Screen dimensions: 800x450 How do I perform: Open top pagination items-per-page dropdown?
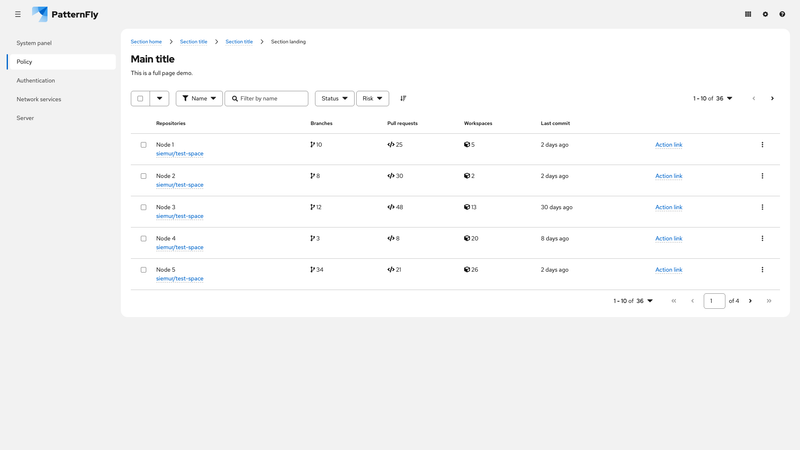[x=713, y=98]
